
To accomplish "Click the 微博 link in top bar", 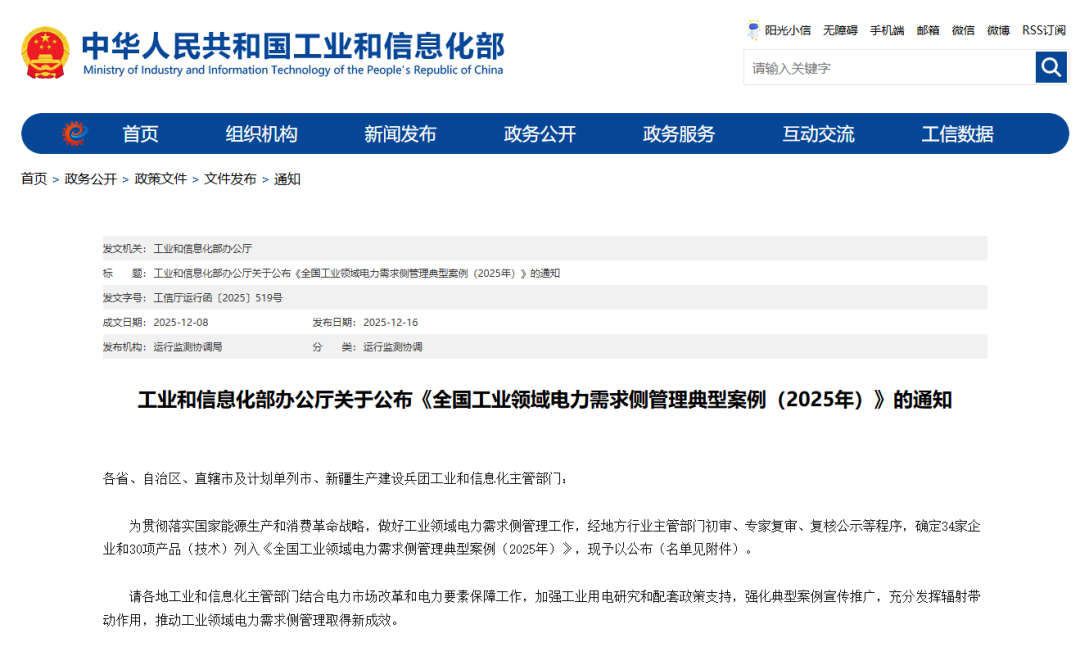I will pyautogui.click(x=998, y=31).
